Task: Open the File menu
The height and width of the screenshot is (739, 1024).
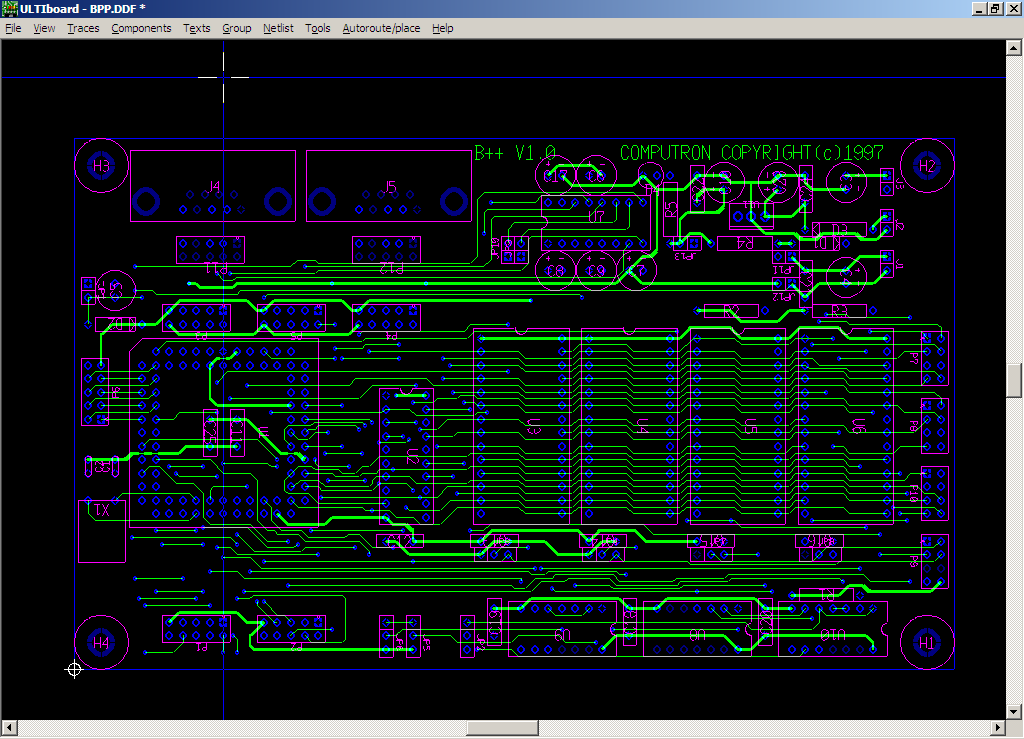Action: click(x=13, y=28)
